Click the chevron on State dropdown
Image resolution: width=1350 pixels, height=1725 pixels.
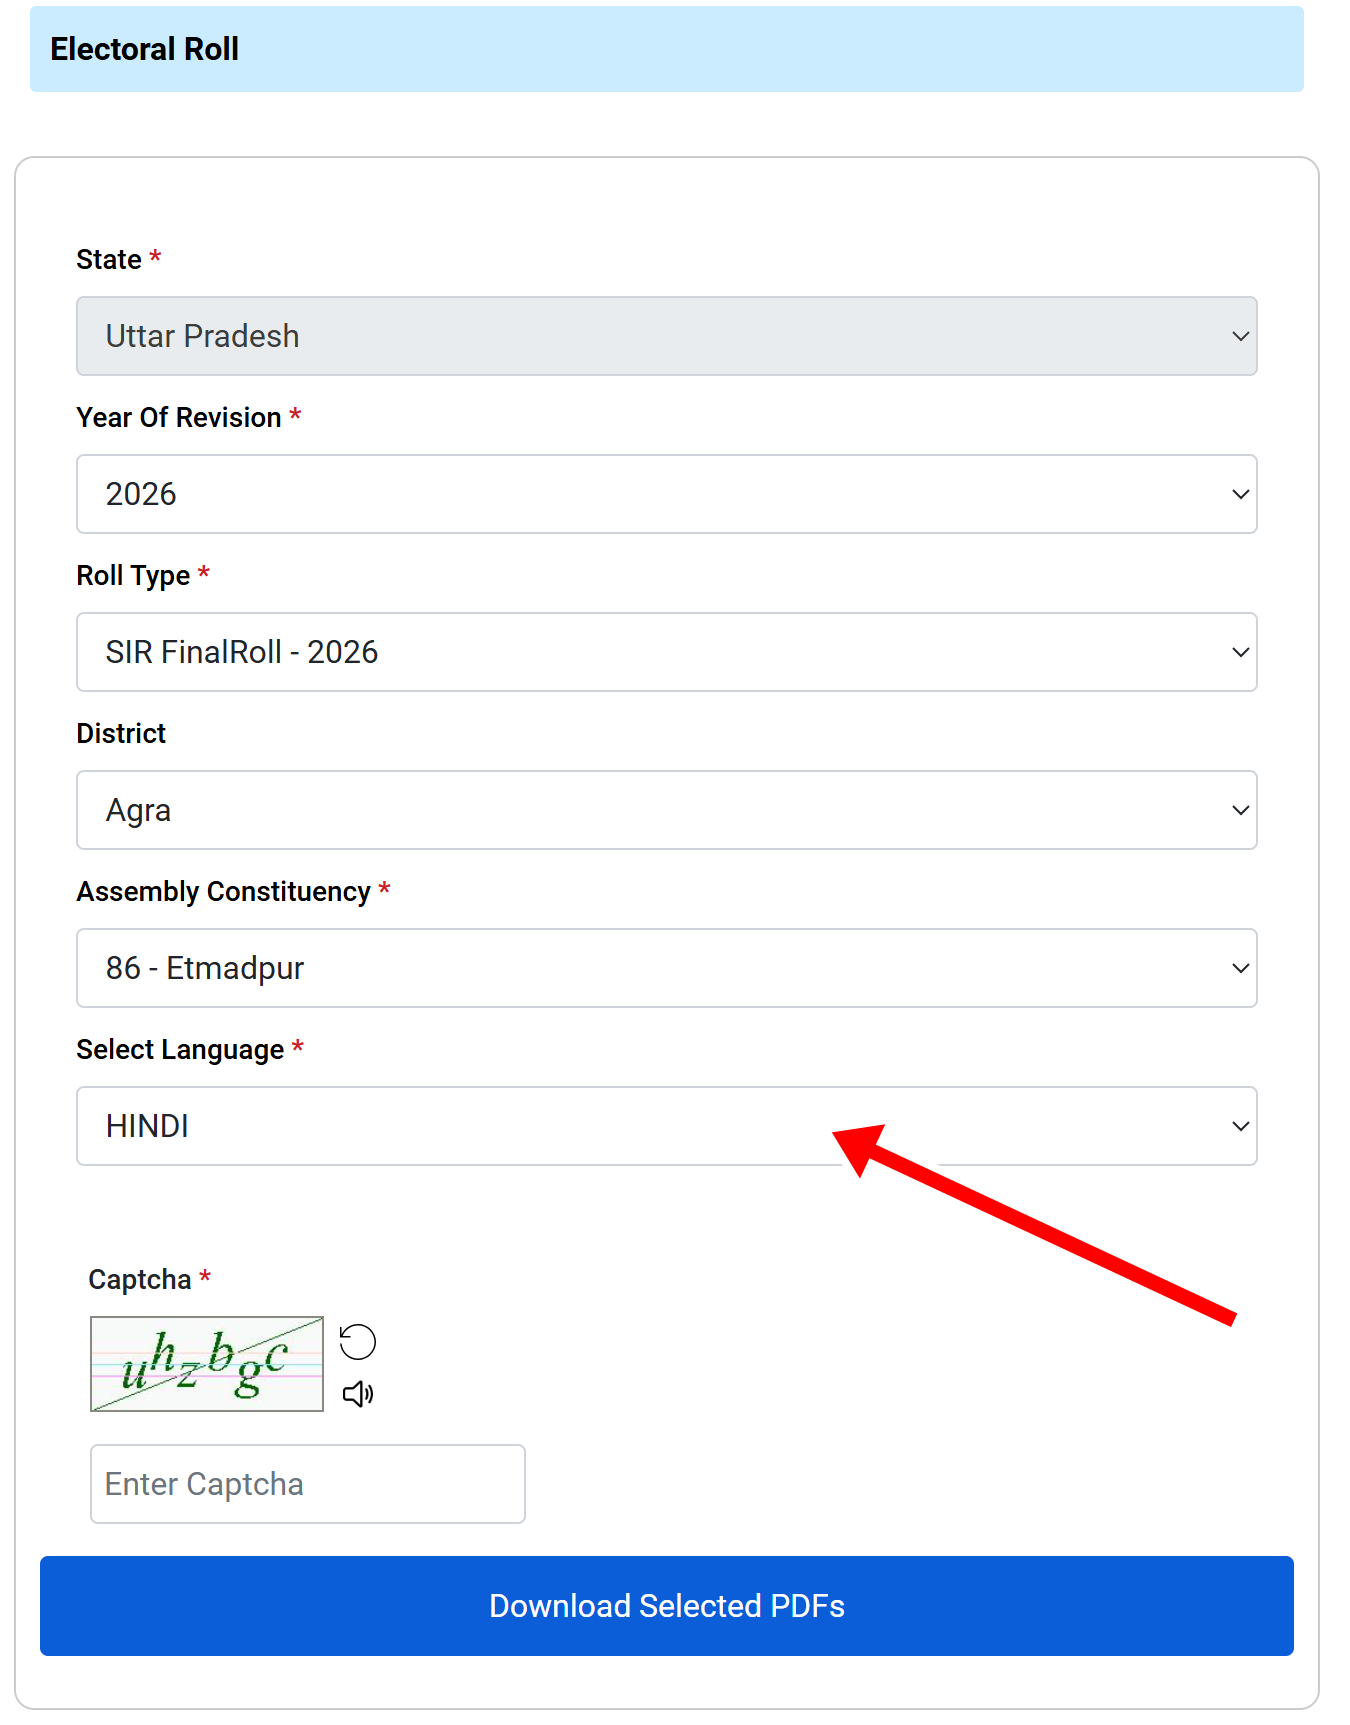[1240, 336]
